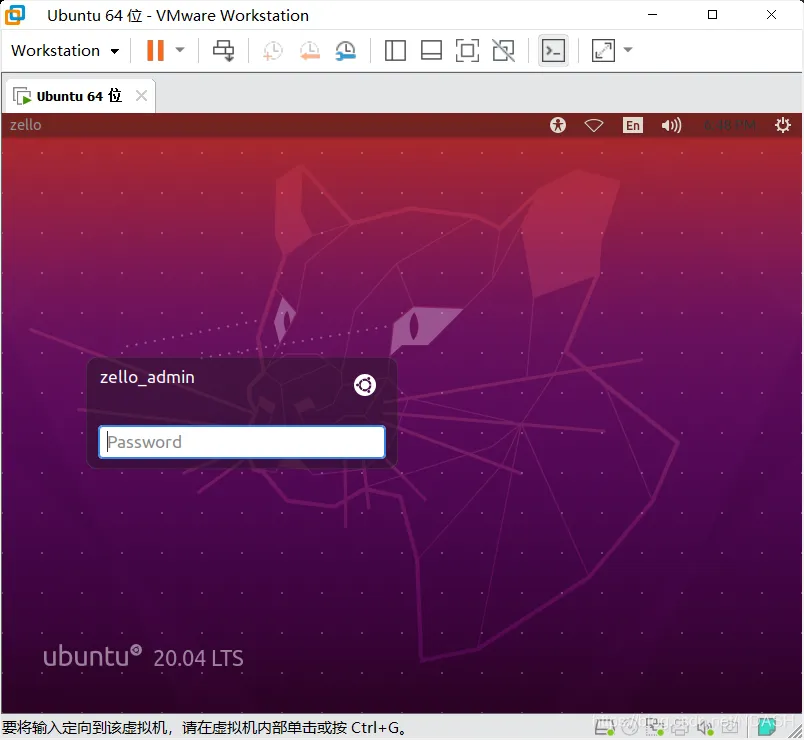Image resolution: width=804 pixels, height=740 pixels.
Task: Click the network adapter status icon
Action: (654, 727)
